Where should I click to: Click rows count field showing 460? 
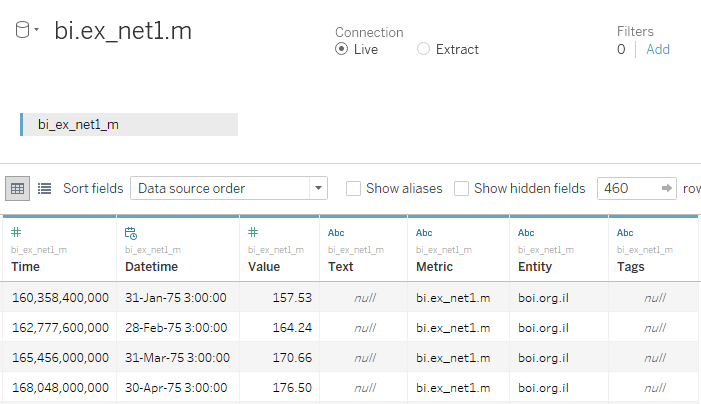click(628, 188)
